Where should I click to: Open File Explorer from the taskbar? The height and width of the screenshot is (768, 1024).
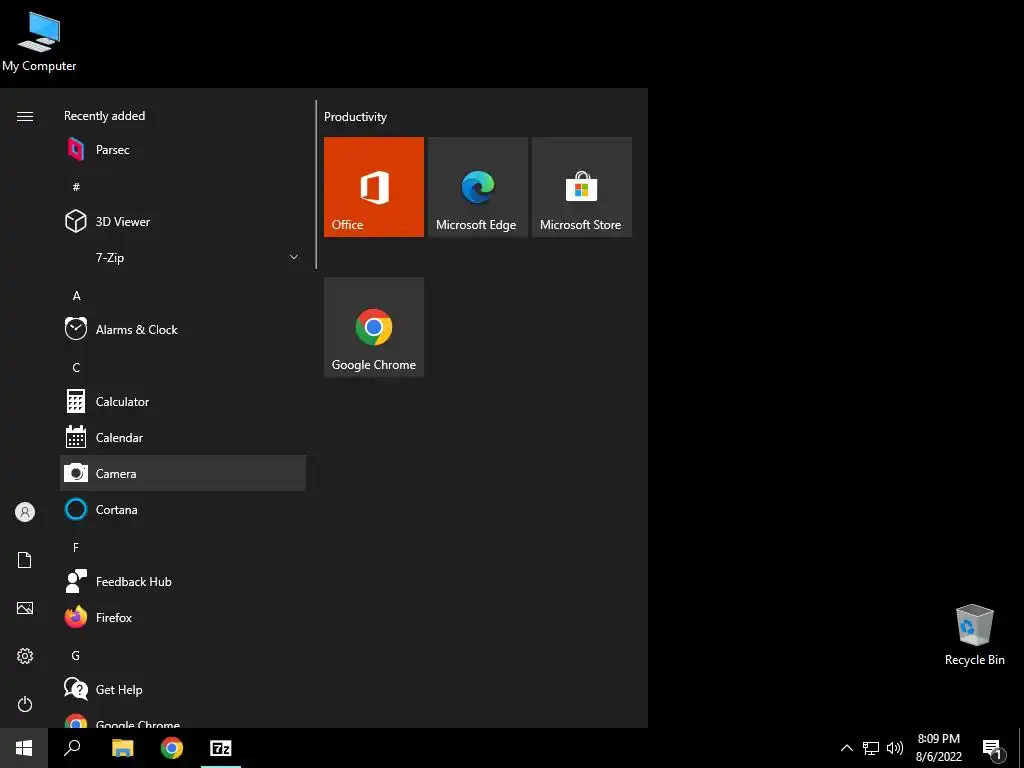pyautogui.click(x=122, y=748)
